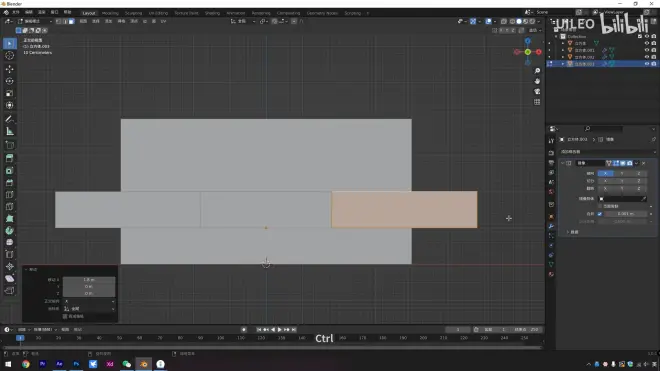Open the modifier wrench properties tab
The image size is (660, 371).
551,226
